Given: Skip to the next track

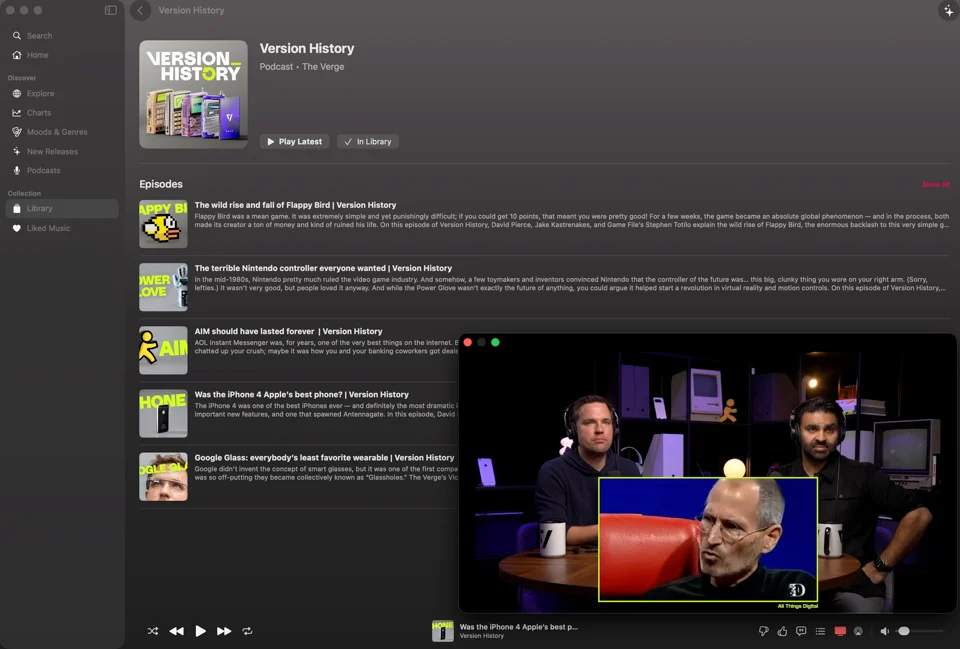Looking at the screenshot, I should coord(224,631).
